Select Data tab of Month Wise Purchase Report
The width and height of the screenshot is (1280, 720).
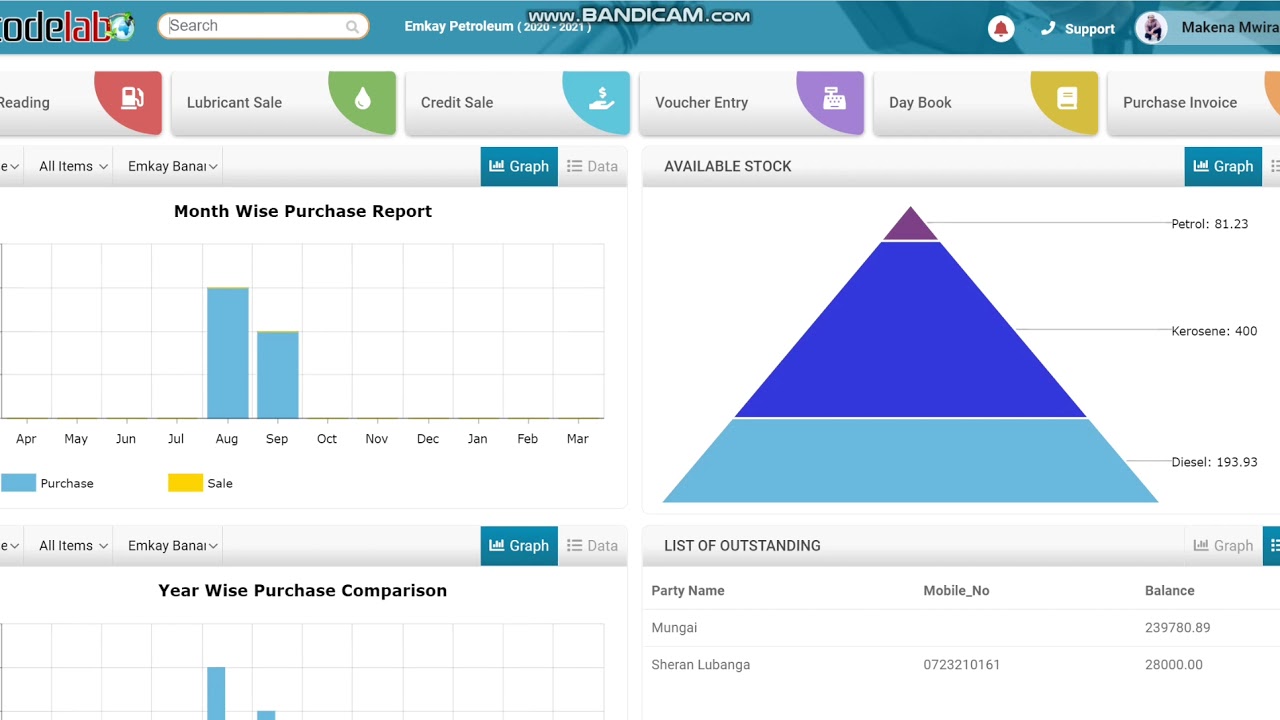592,166
